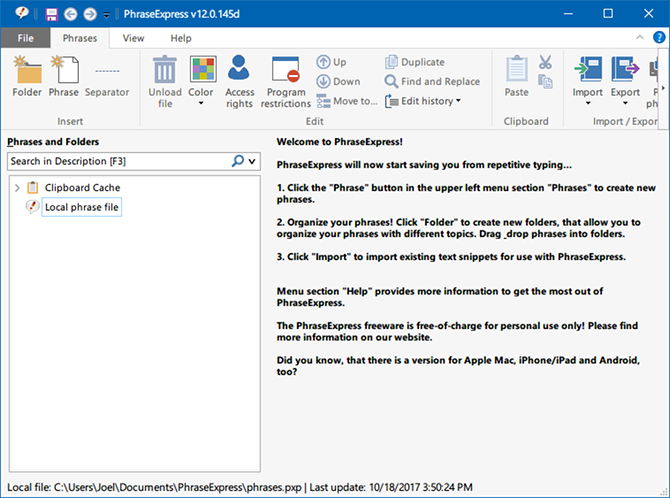Viewport: 670px width, 498px height.
Task: Click the Unload file trash icon
Action: click(x=165, y=70)
